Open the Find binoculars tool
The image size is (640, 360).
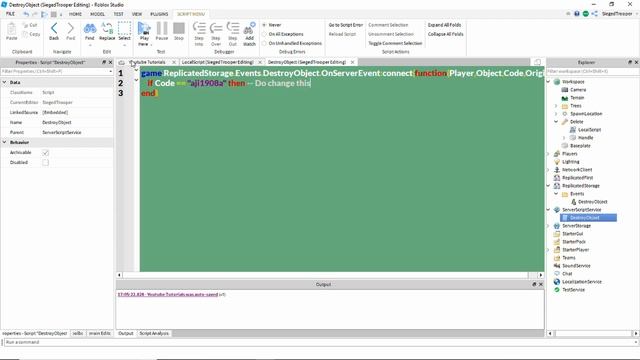pyautogui.click(x=90, y=29)
